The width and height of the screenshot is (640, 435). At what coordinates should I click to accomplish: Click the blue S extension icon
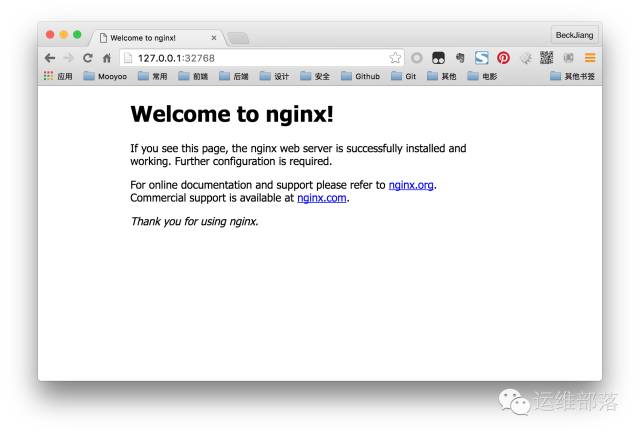tap(482, 58)
